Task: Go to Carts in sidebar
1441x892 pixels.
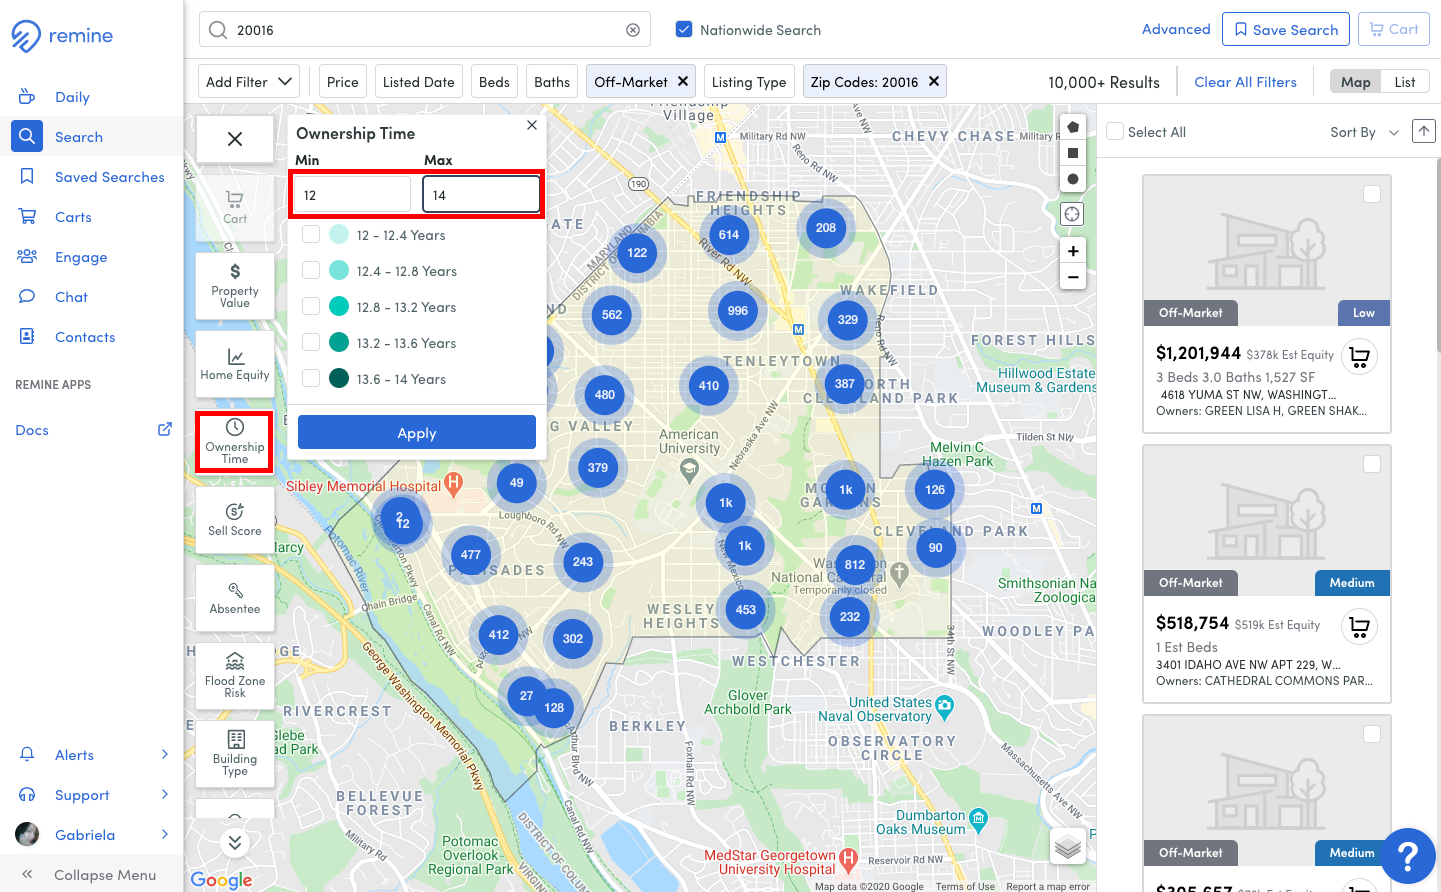Action: tap(73, 217)
